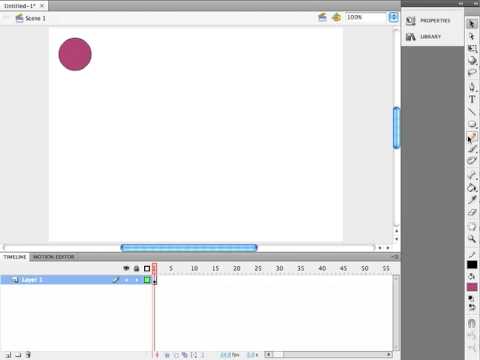Click the black stroke color swatch
480x360 pixels.
[x=472, y=265]
